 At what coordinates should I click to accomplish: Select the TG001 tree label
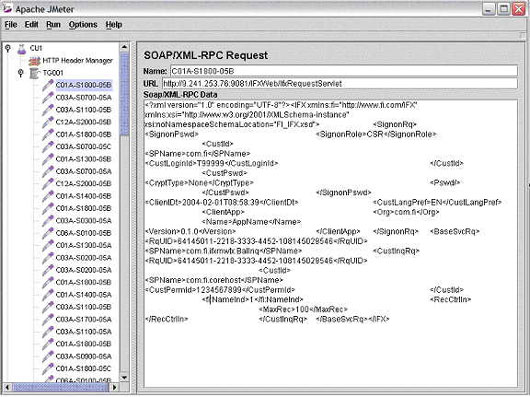point(53,73)
